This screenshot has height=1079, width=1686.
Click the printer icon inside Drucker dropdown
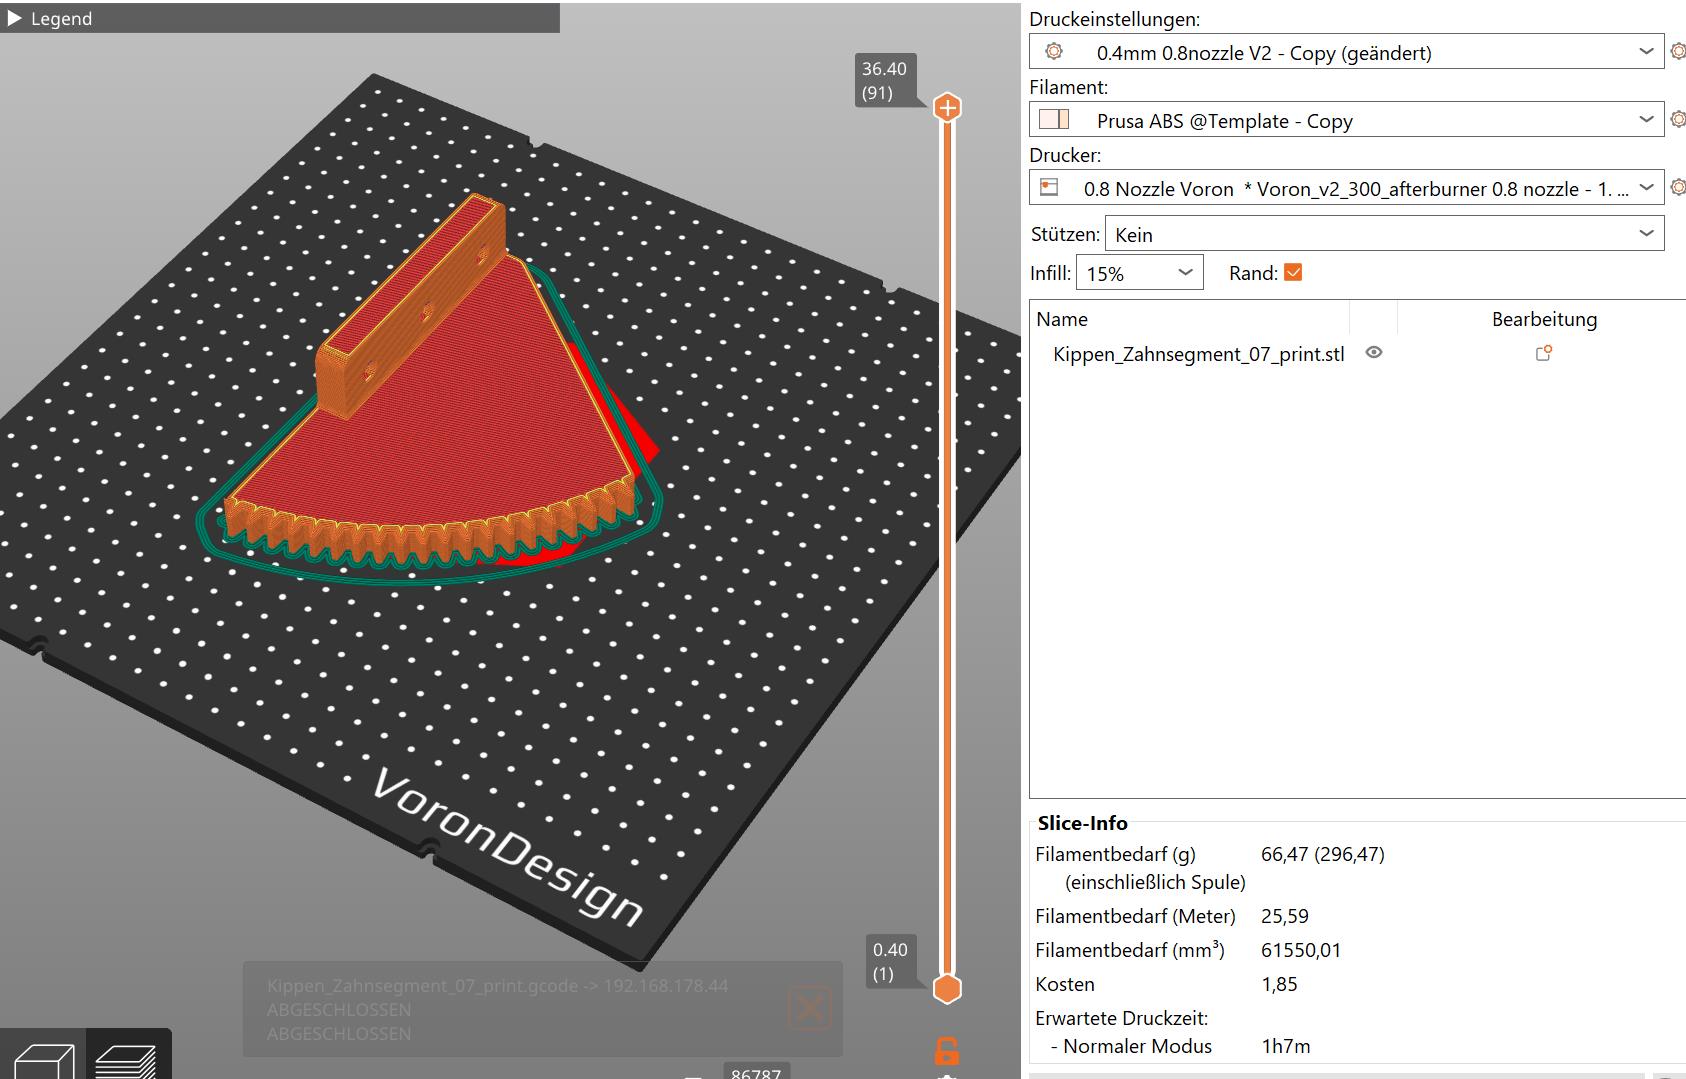click(x=1049, y=187)
